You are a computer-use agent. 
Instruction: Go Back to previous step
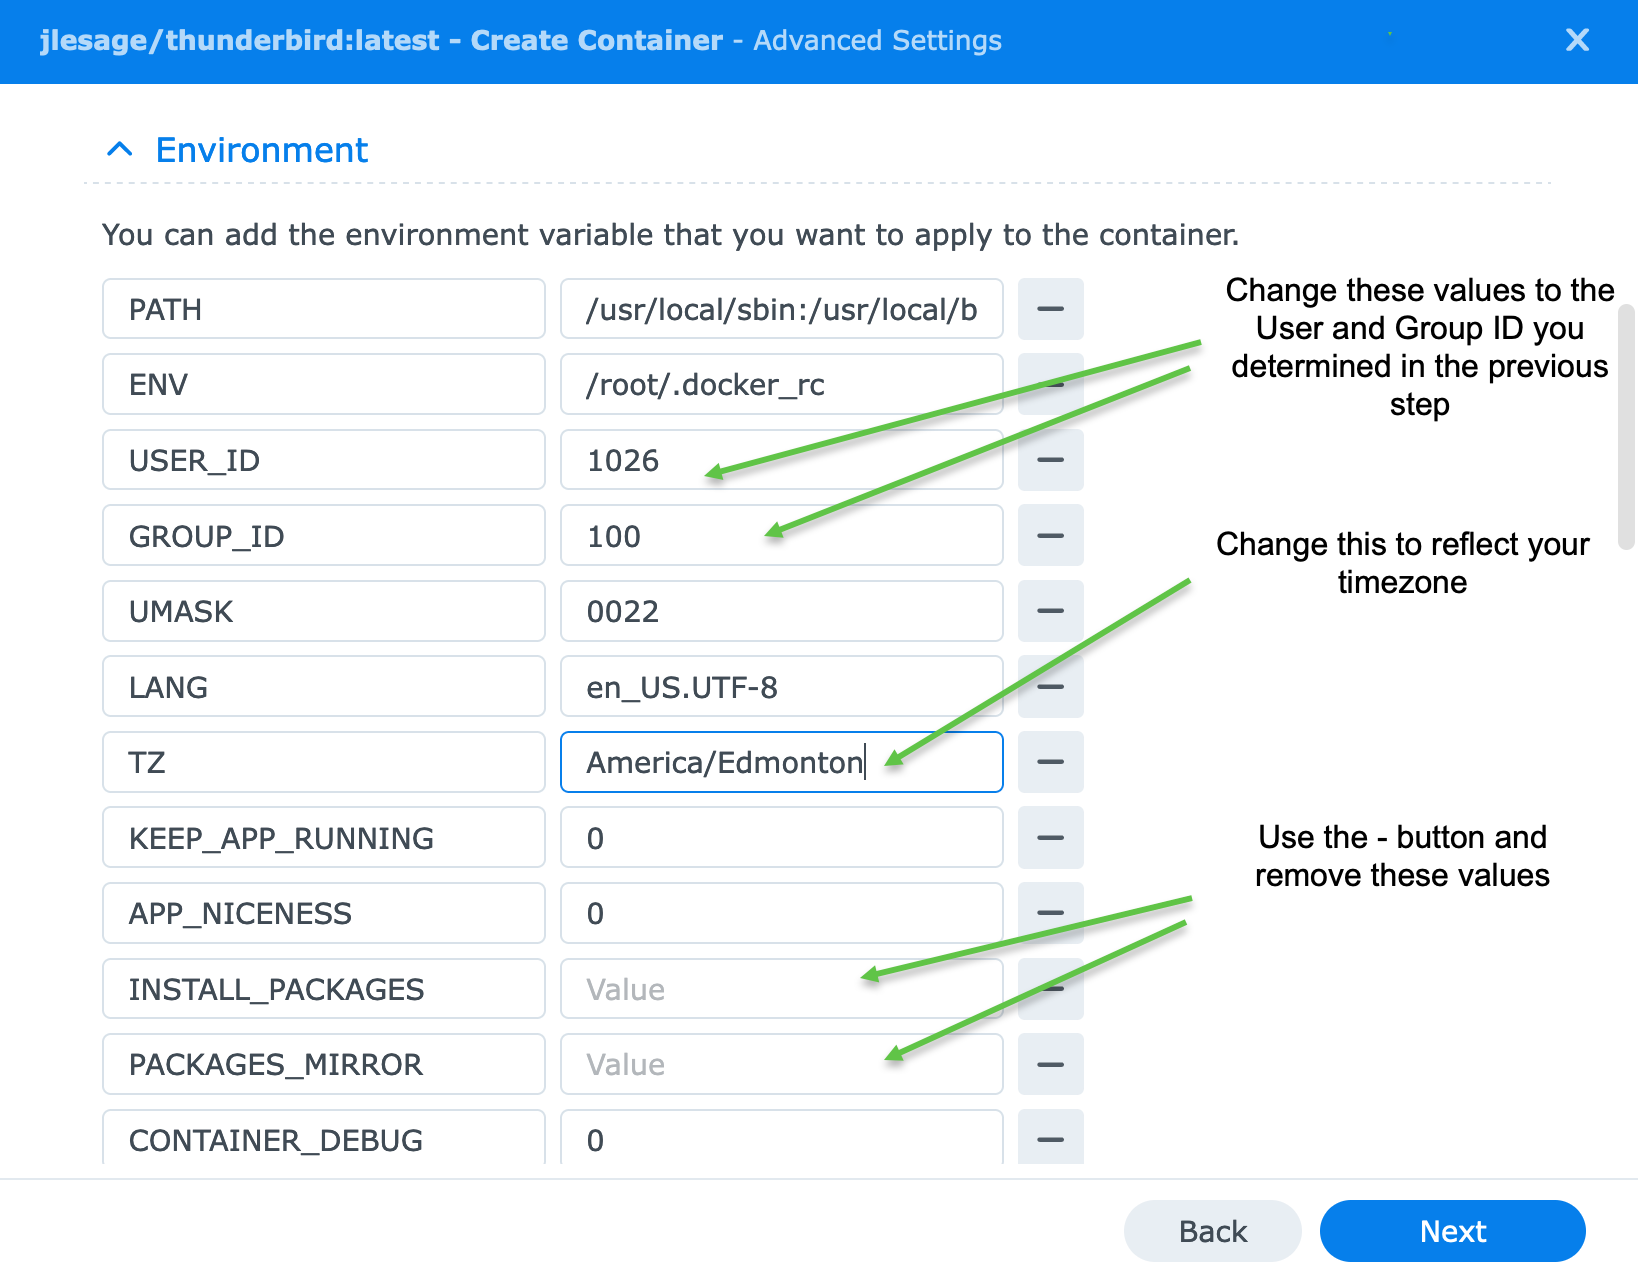[x=1212, y=1231]
